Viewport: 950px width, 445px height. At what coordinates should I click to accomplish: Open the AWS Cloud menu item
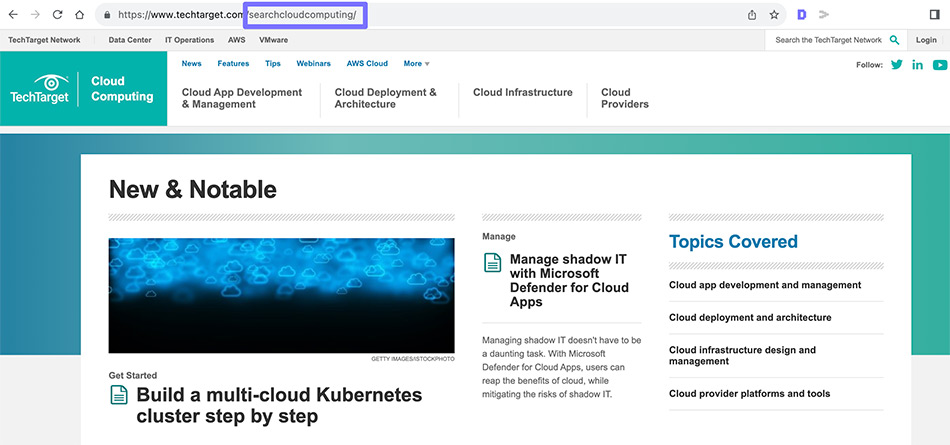[x=367, y=64]
